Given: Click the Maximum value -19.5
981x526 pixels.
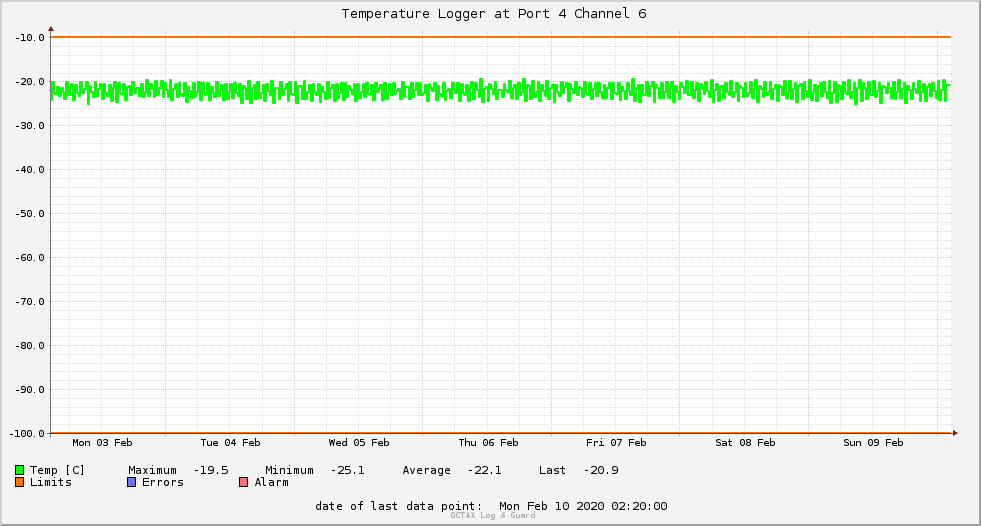Looking at the screenshot, I should tap(211, 470).
